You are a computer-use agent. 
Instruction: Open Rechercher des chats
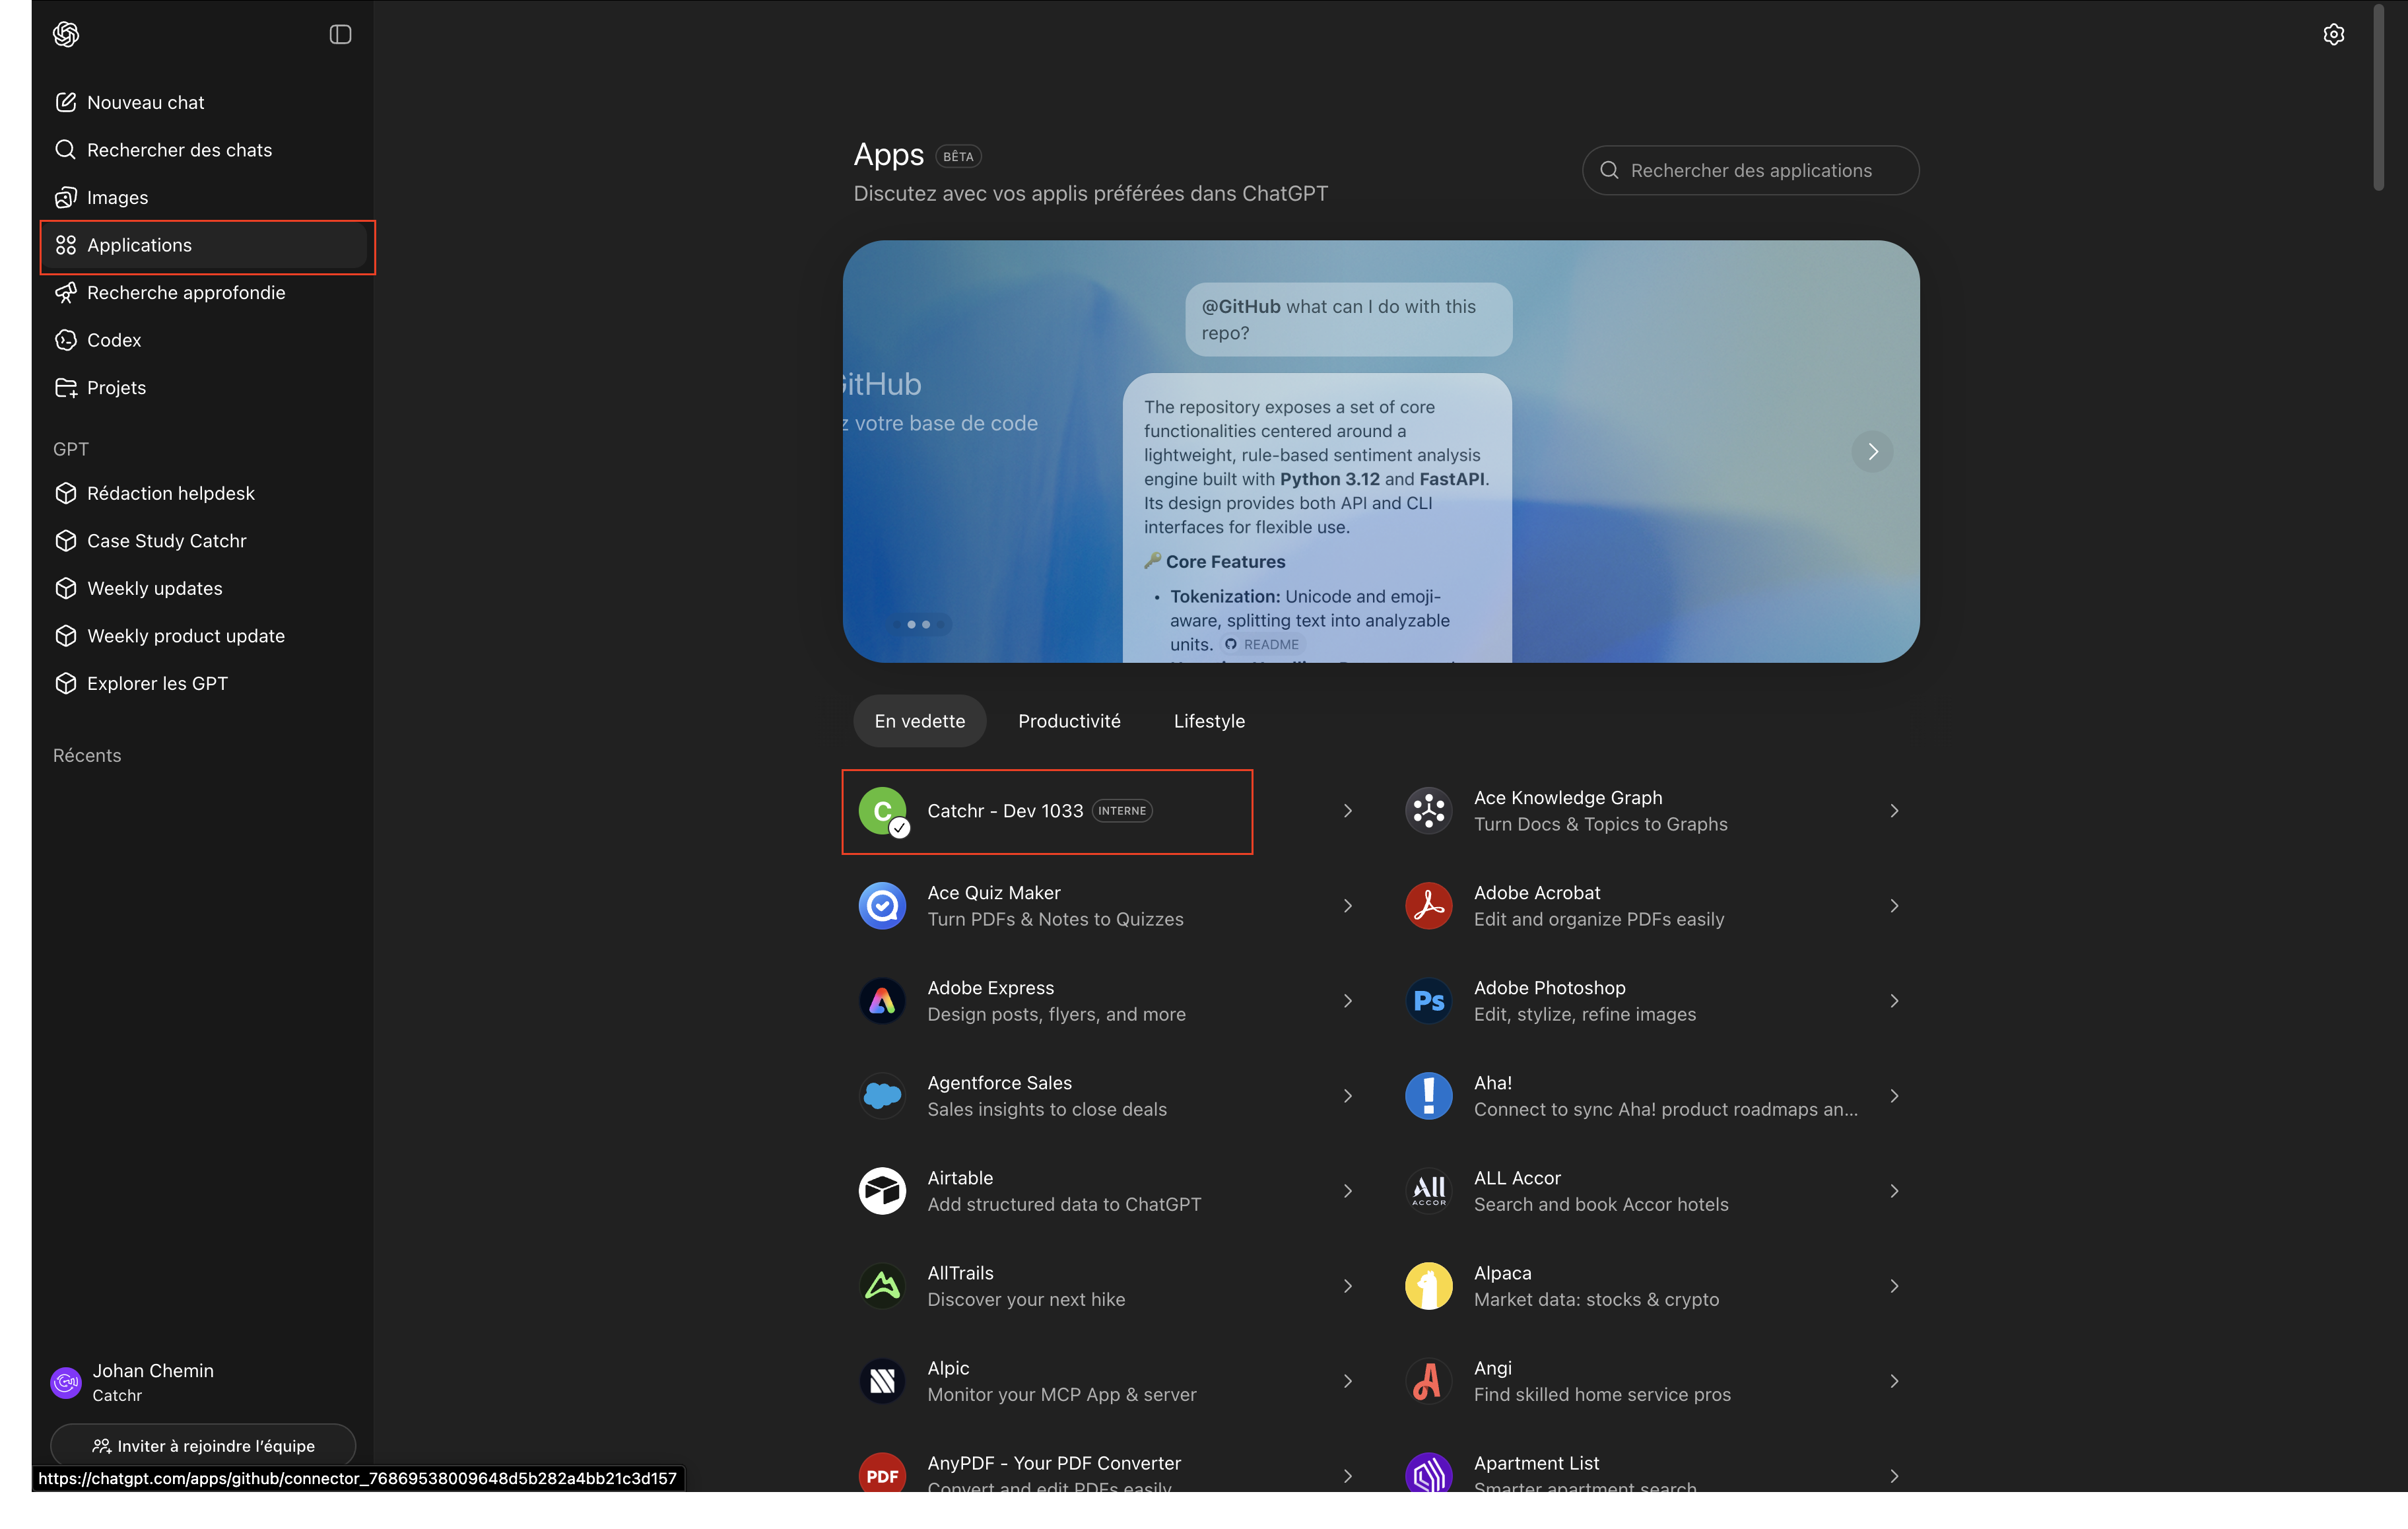click(179, 150)
